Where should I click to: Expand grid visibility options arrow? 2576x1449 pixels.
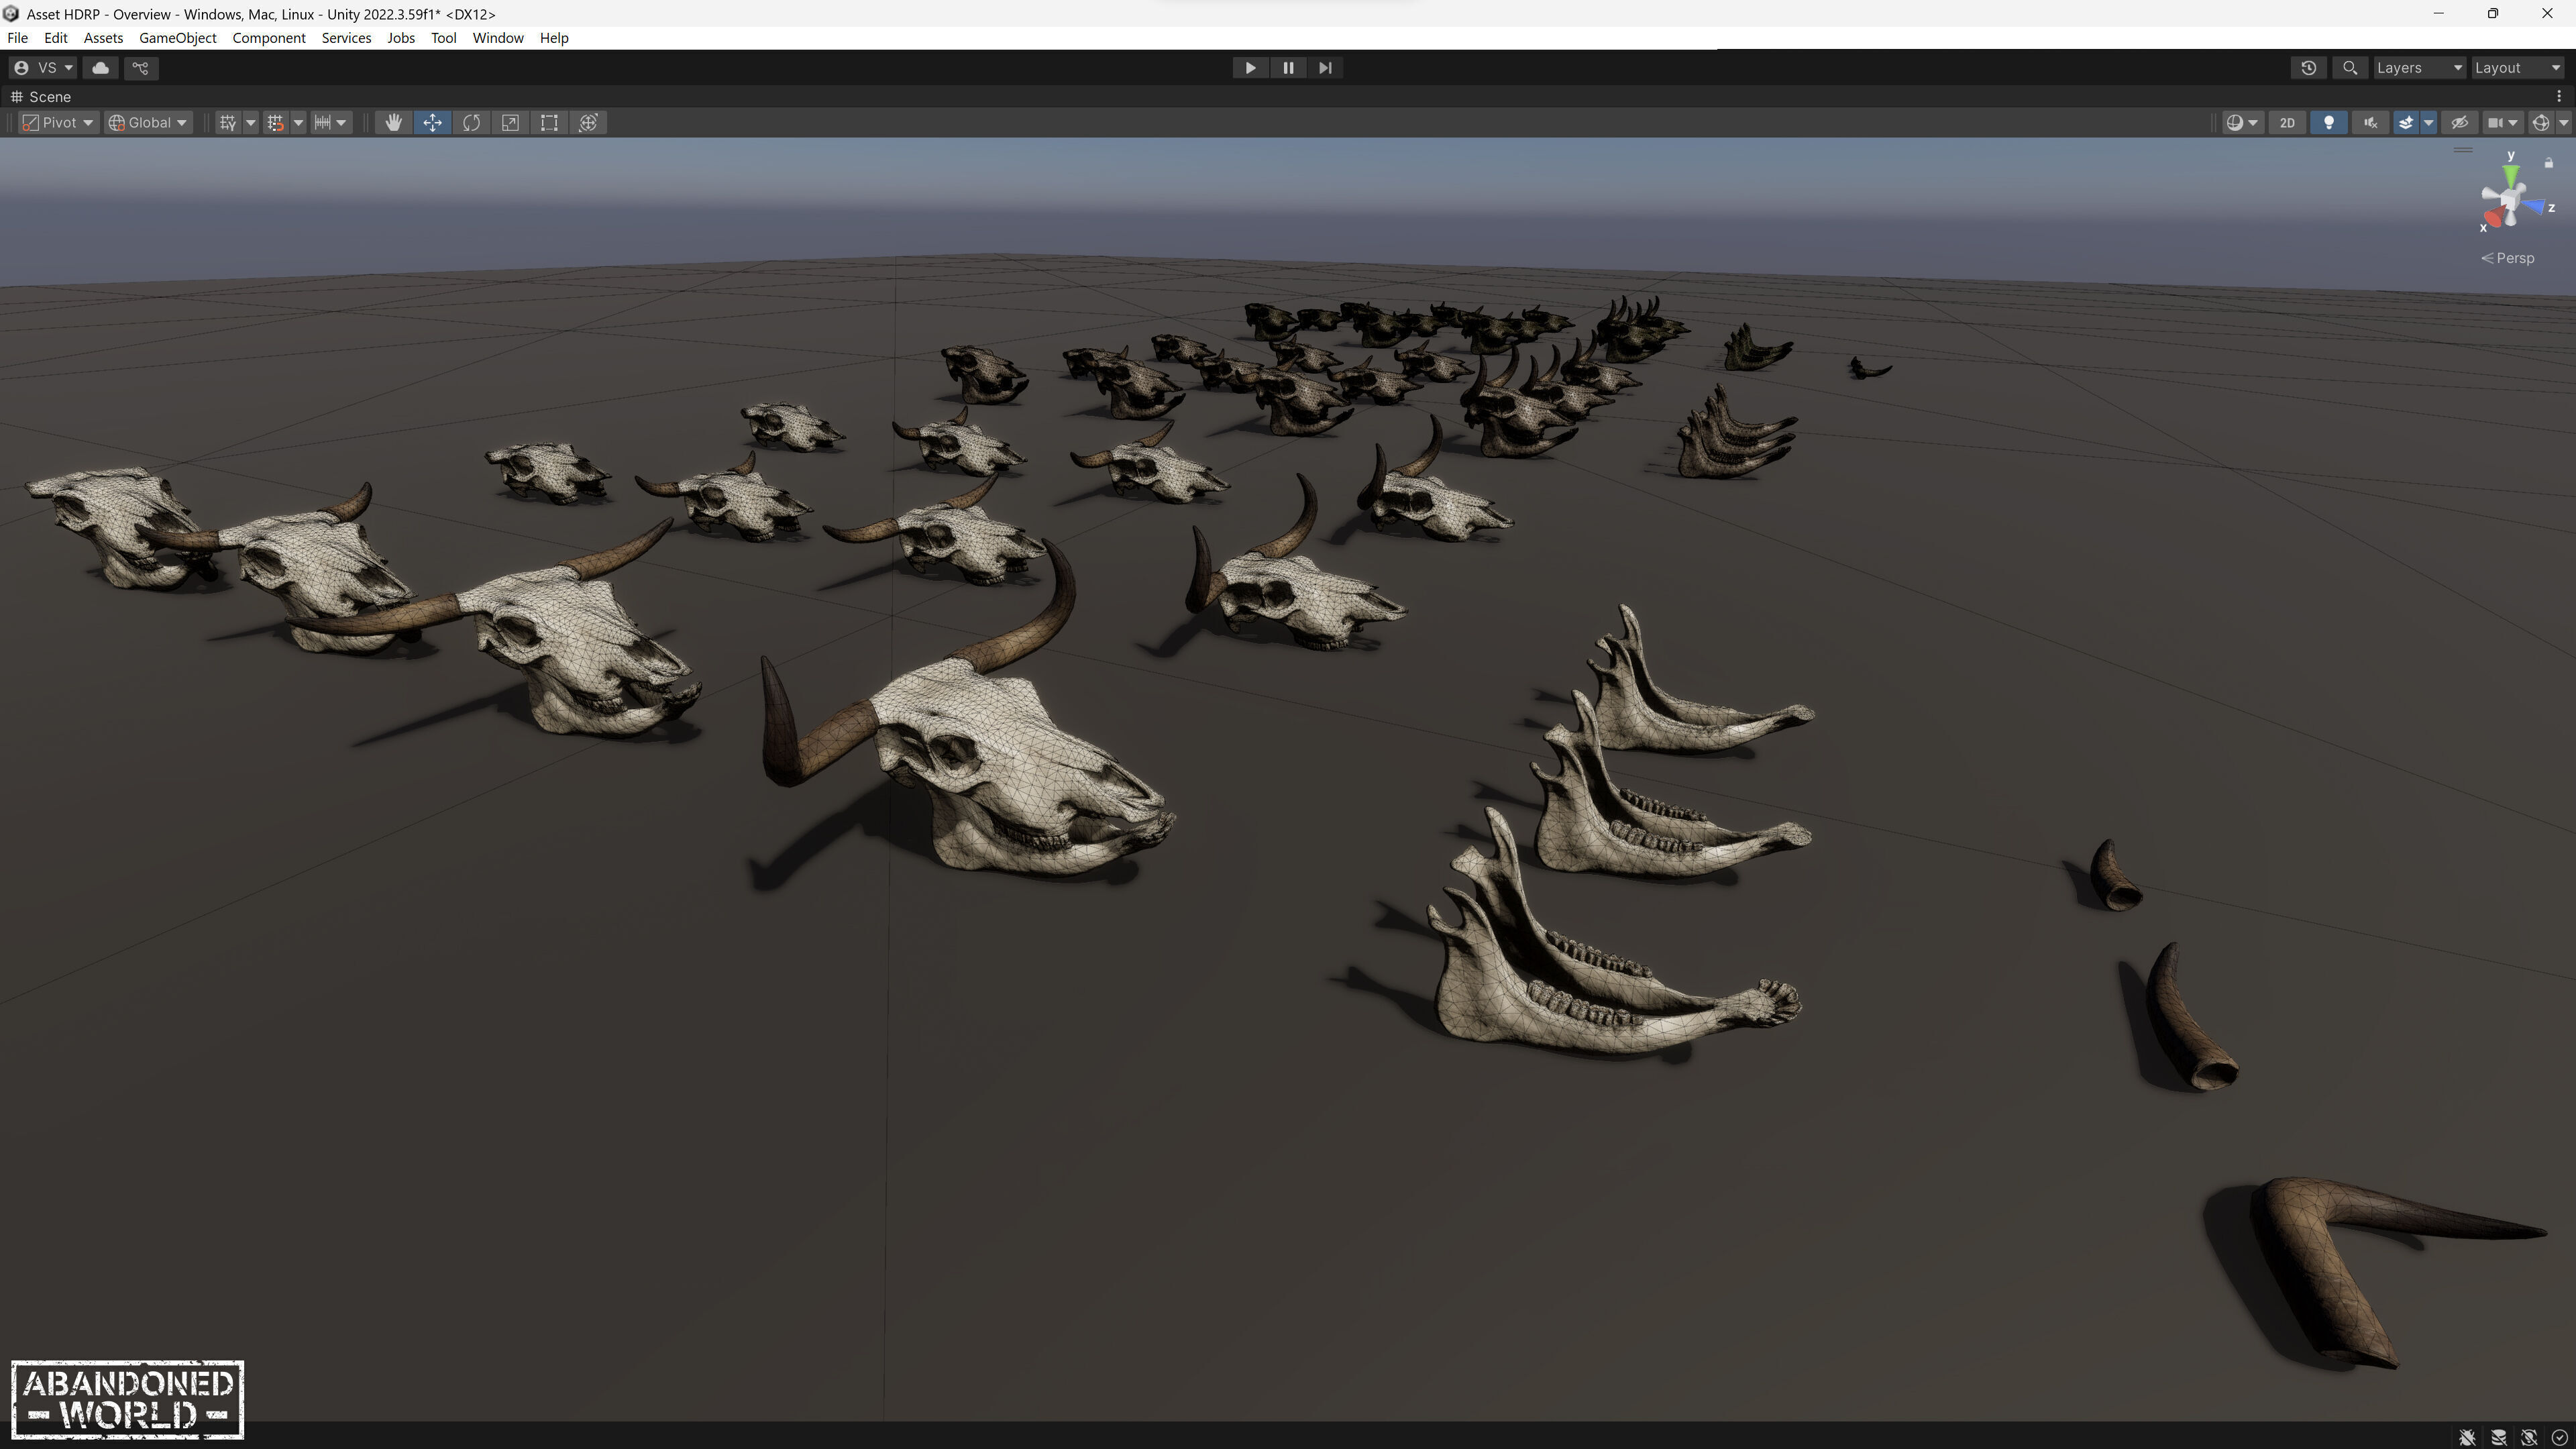pos(250,122)
